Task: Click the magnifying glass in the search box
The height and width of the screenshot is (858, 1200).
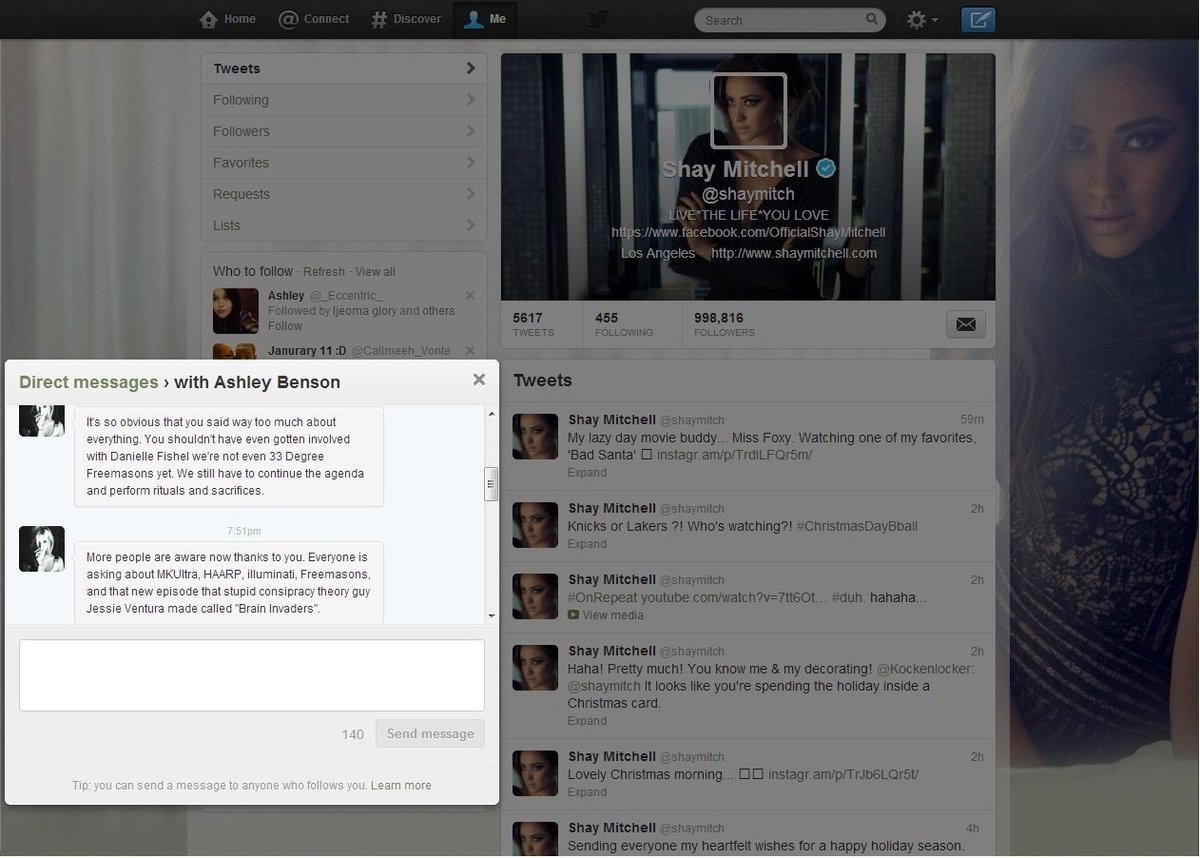Action: 870,19
